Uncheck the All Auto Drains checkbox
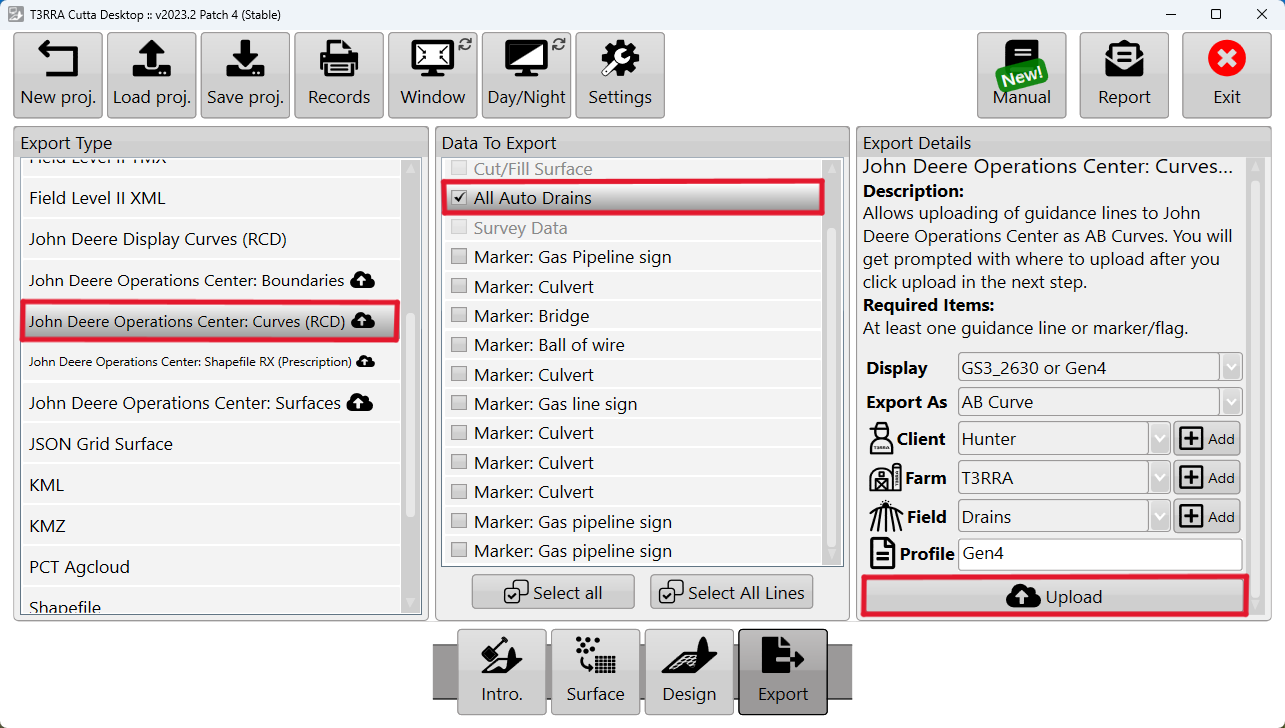Image resolution: width=1285 pixels, height=728 pixels. pos(459,198)
